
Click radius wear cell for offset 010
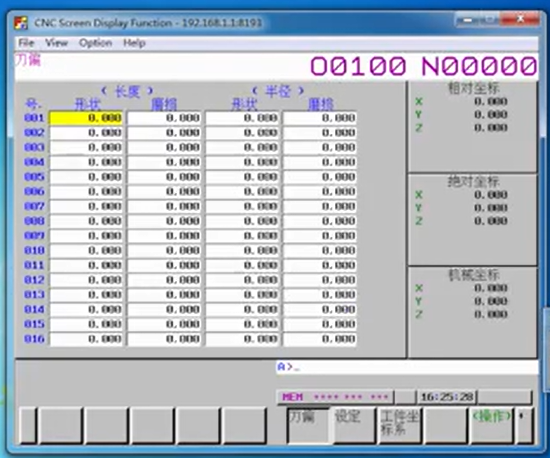point(320,250)
